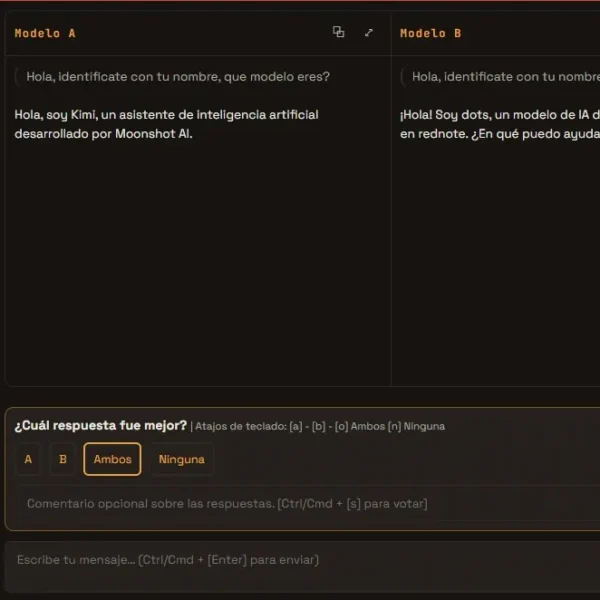Click Kimi's reply text in Modelo A
This screenshot has height=600, width=600.
166,124
